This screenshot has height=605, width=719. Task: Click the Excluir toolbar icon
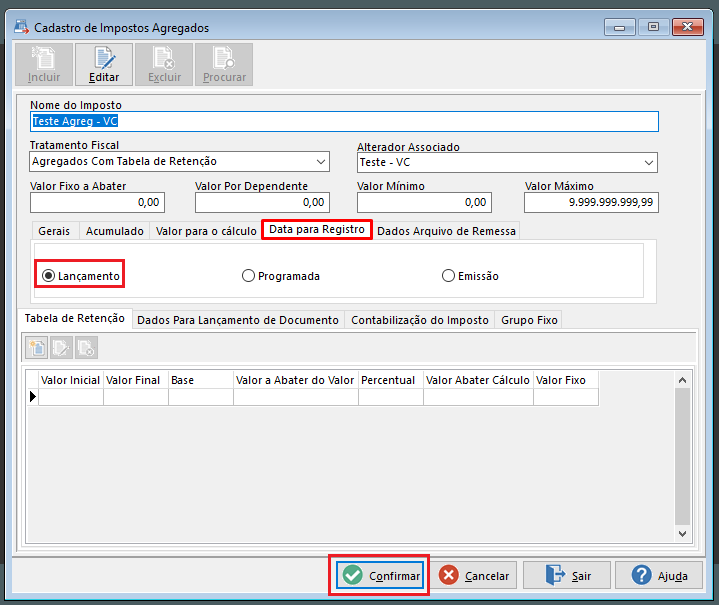coord(164,65)
